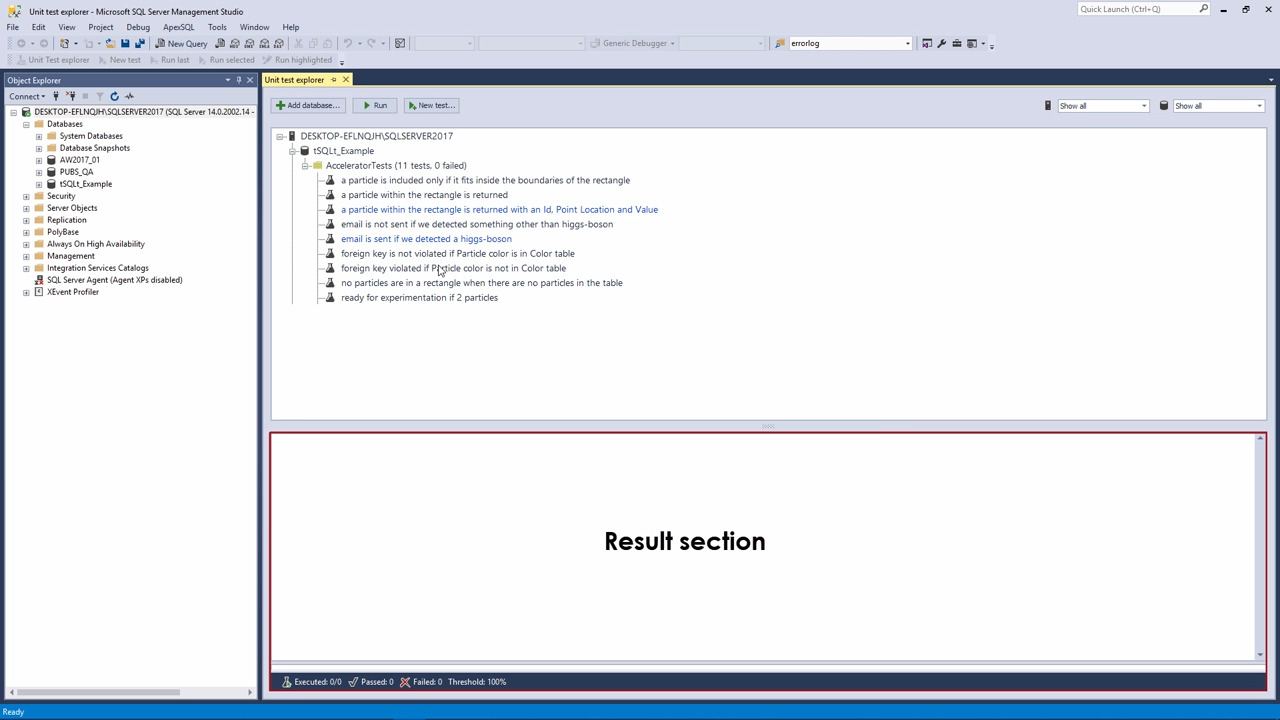
Task: Open the Activity Monitor icon
Action: (129, 96)
